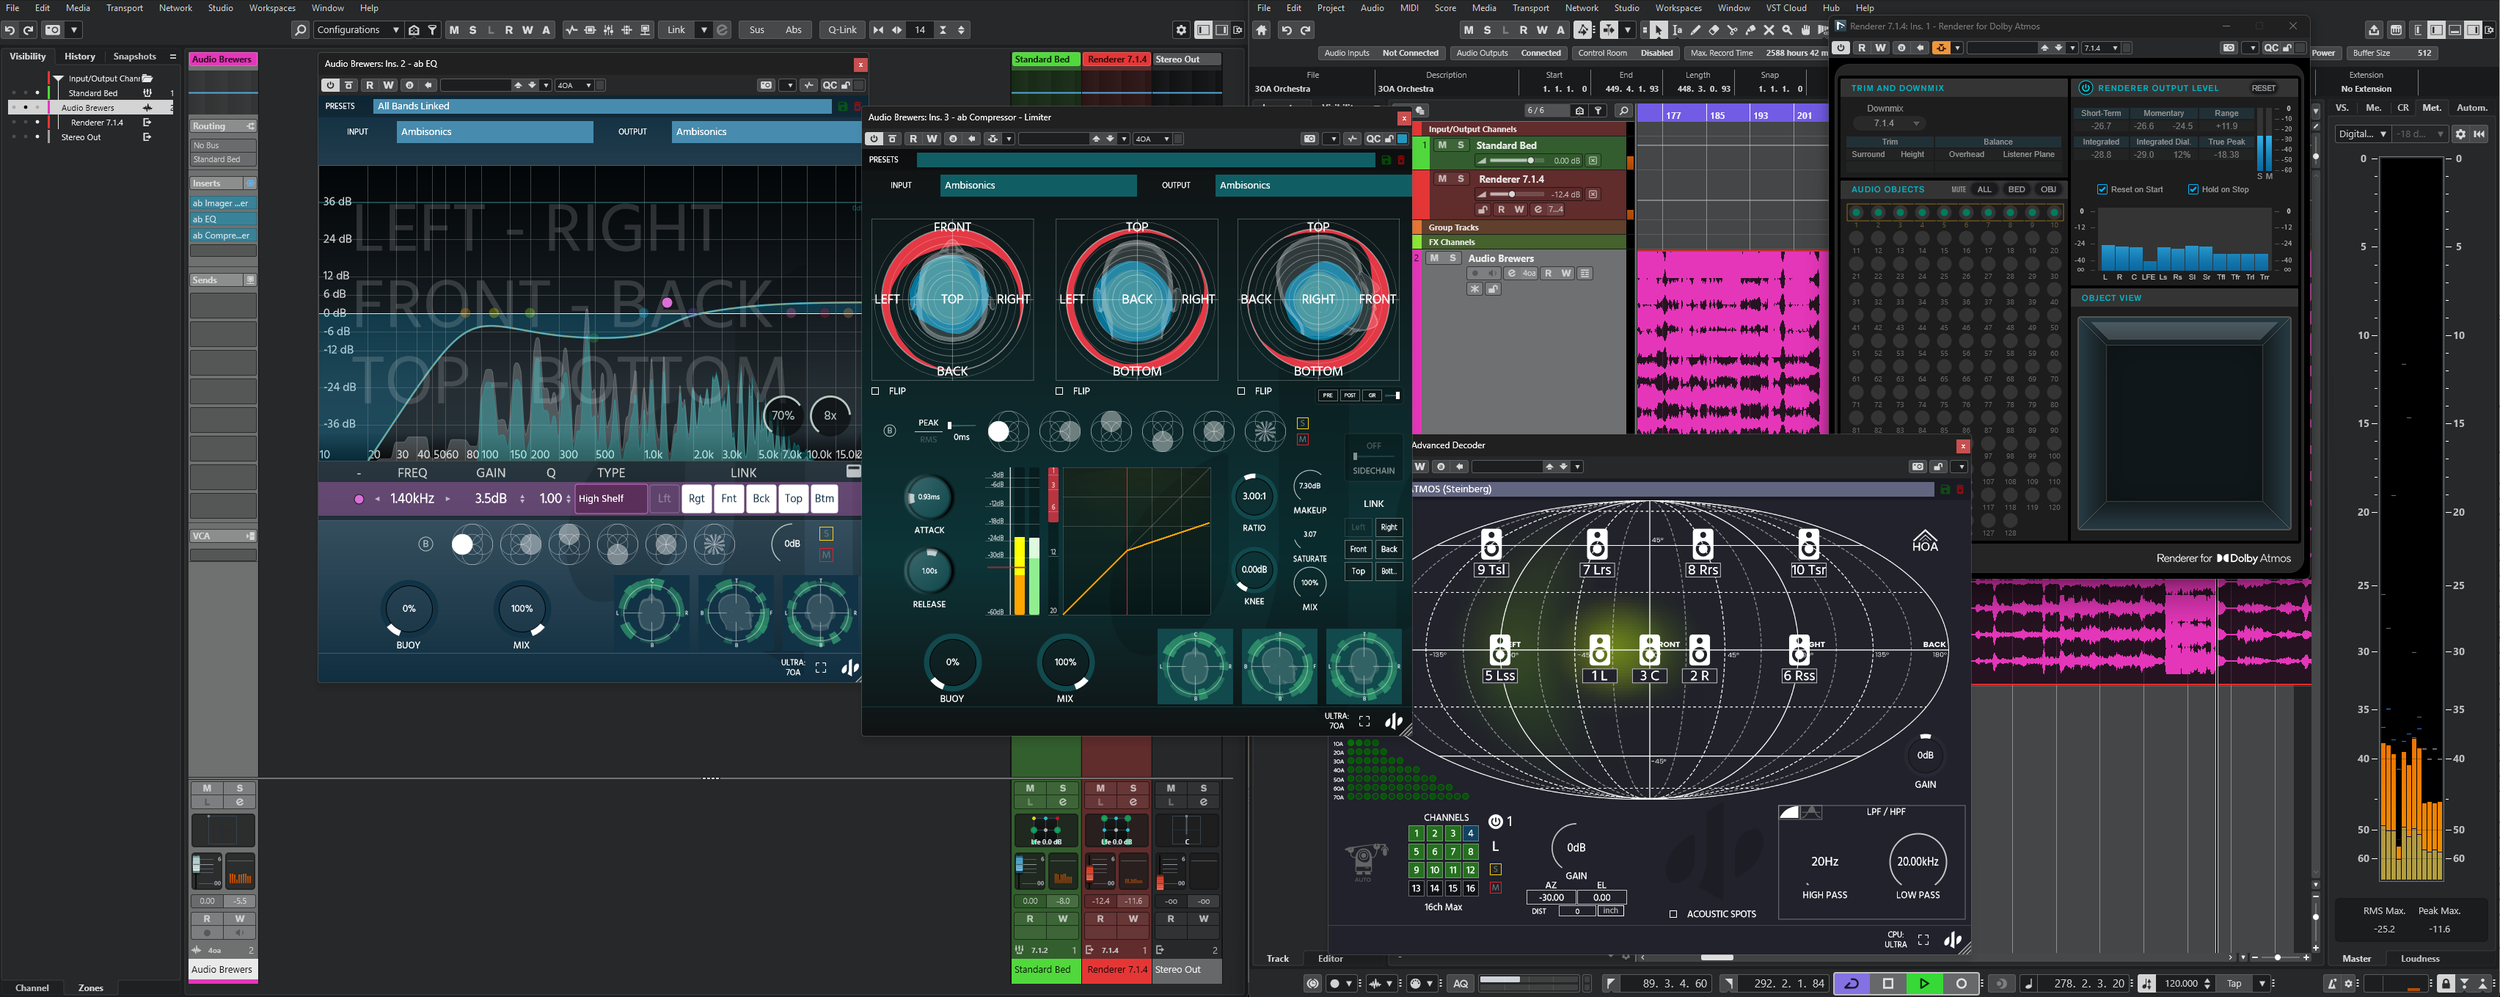
Task: Toggle fullscreen icon in the Compressor plugin
Action: pos(1364,721)
